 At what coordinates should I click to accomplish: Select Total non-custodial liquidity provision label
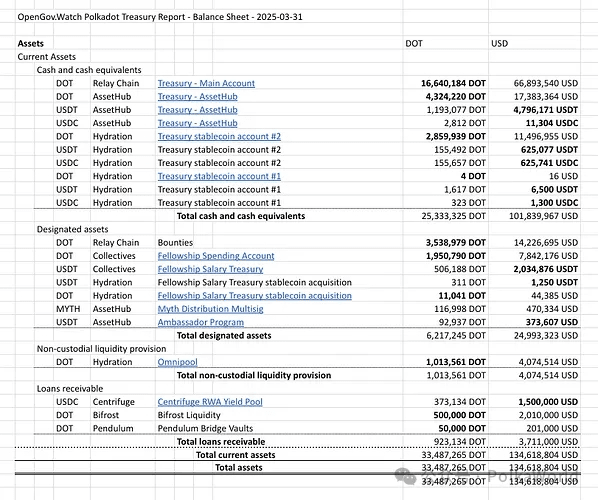[254, 375]
